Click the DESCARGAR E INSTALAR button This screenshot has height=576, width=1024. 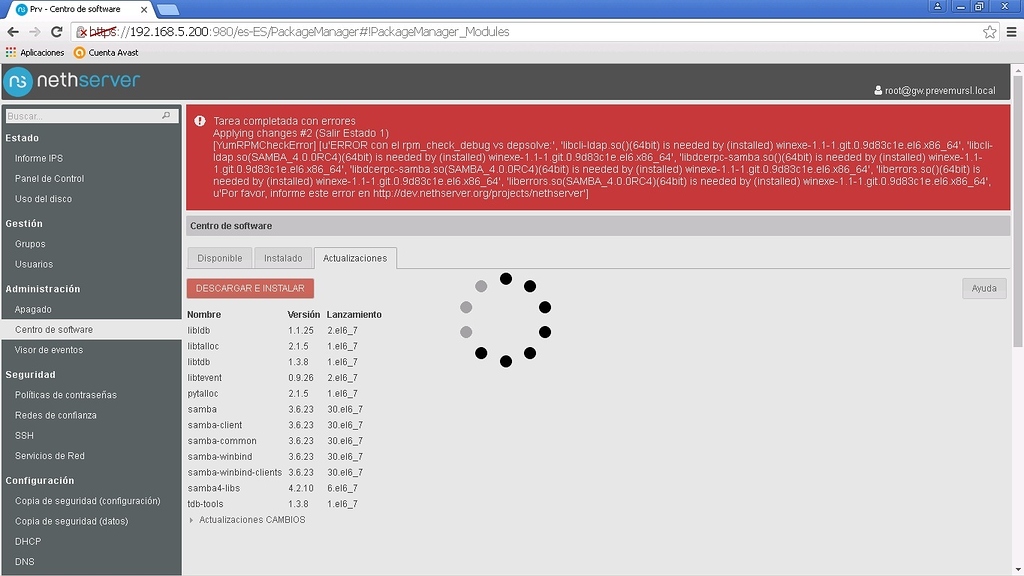point(250,287)
